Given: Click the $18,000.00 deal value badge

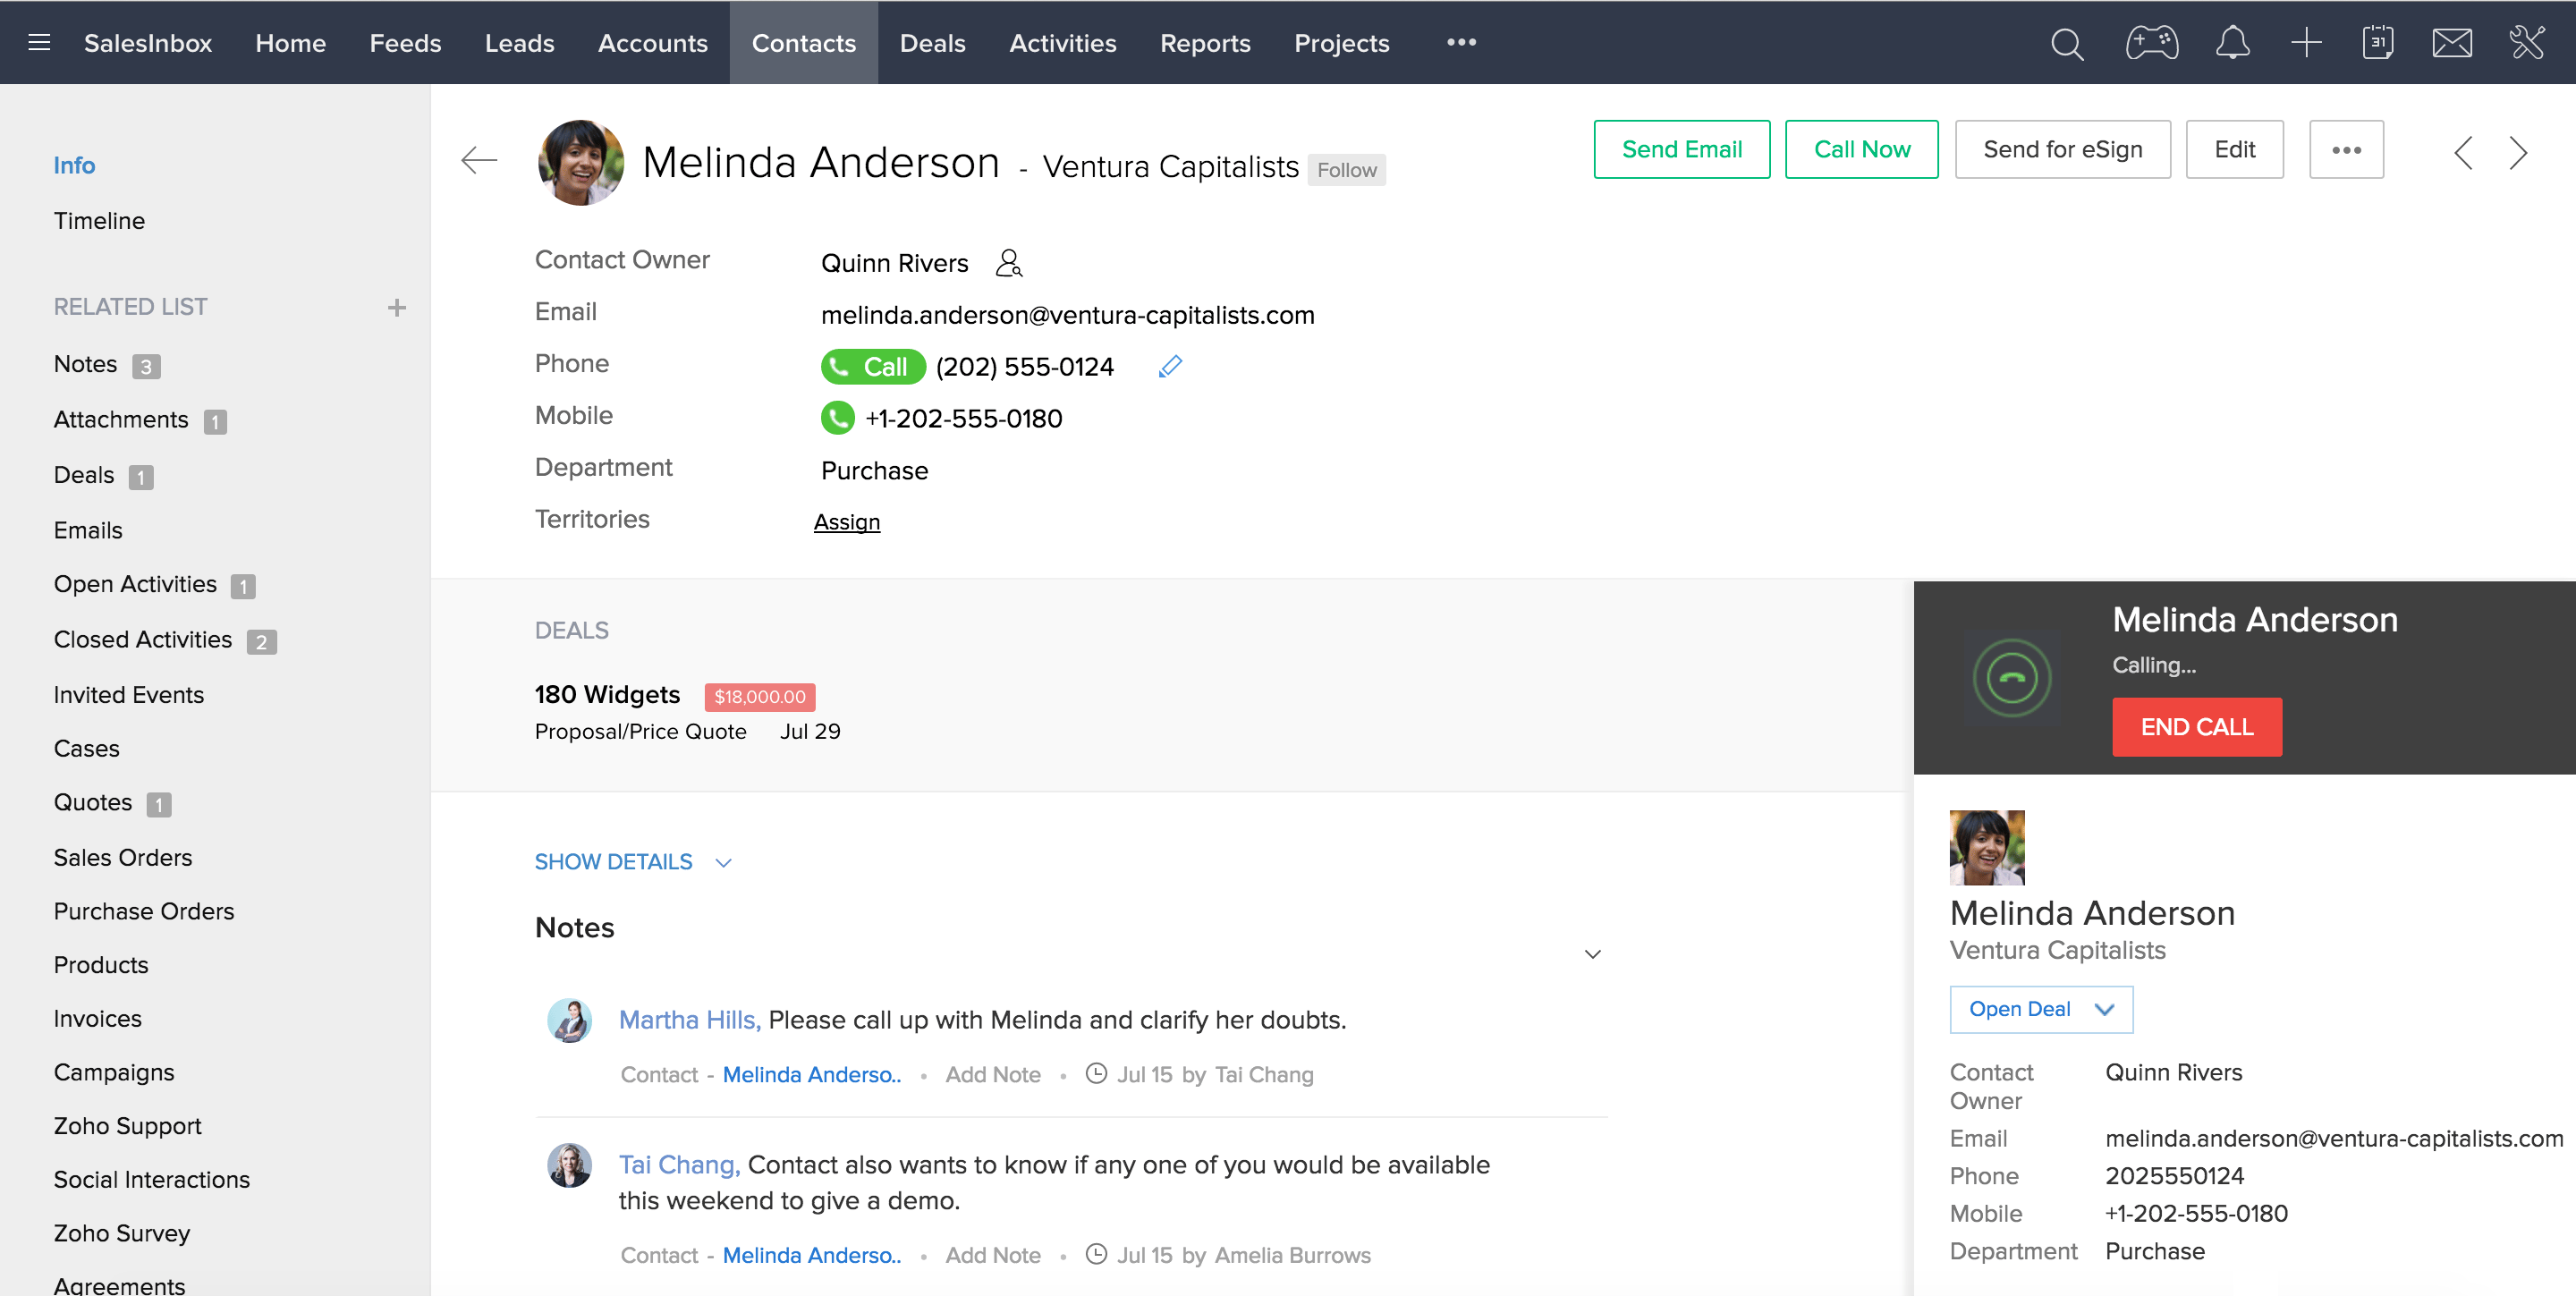Looking at the screenshot, I should 758,696.
